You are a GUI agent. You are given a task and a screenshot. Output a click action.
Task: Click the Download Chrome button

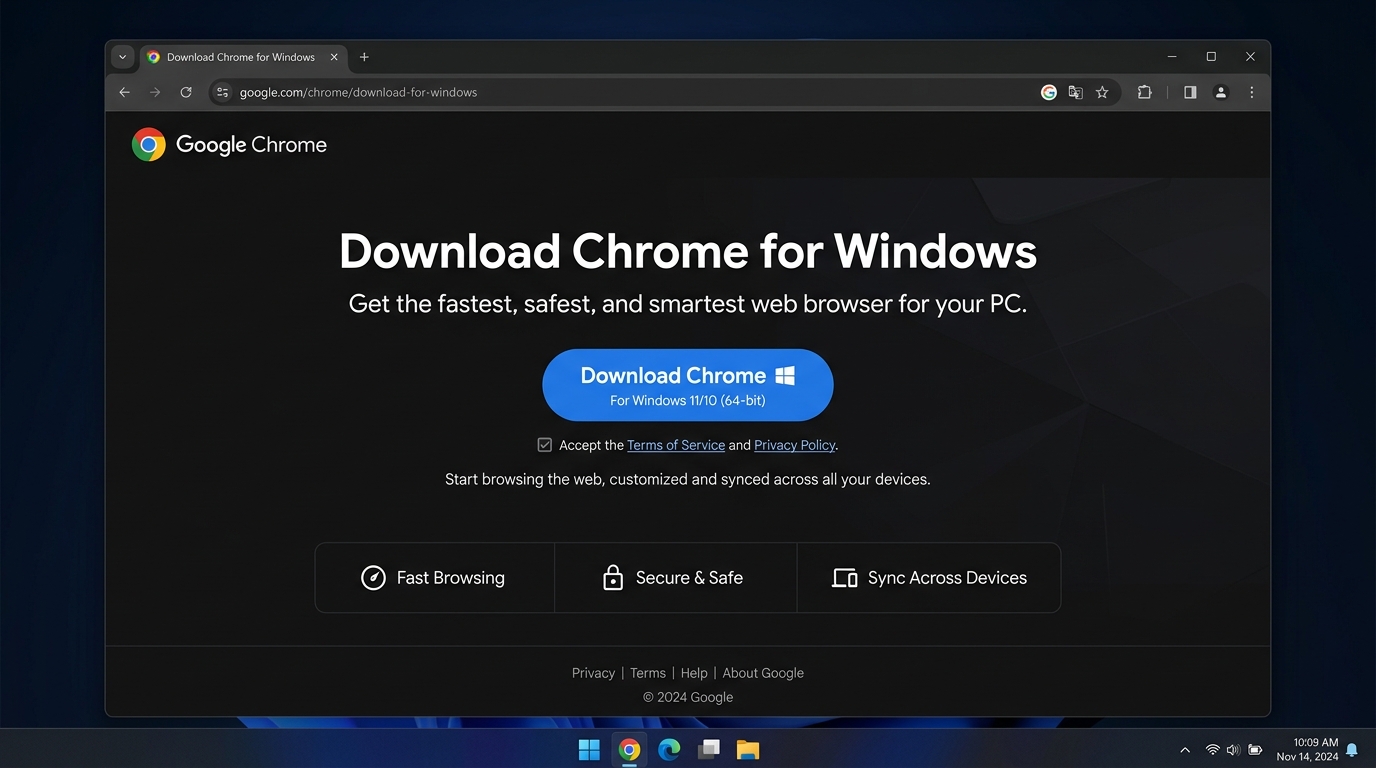(x=688, y=385)
